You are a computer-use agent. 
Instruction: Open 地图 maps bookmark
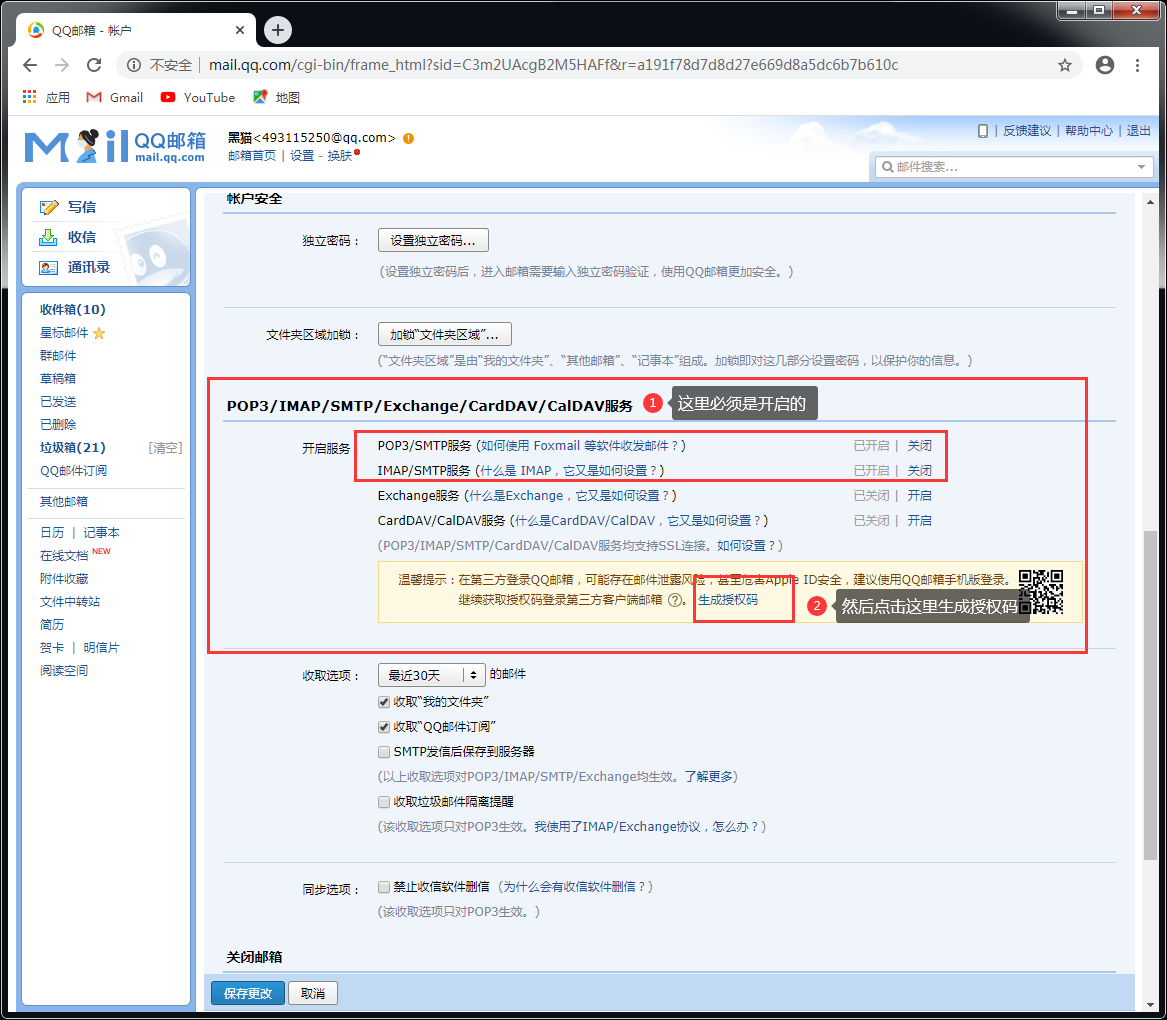(x=277, y=98)
